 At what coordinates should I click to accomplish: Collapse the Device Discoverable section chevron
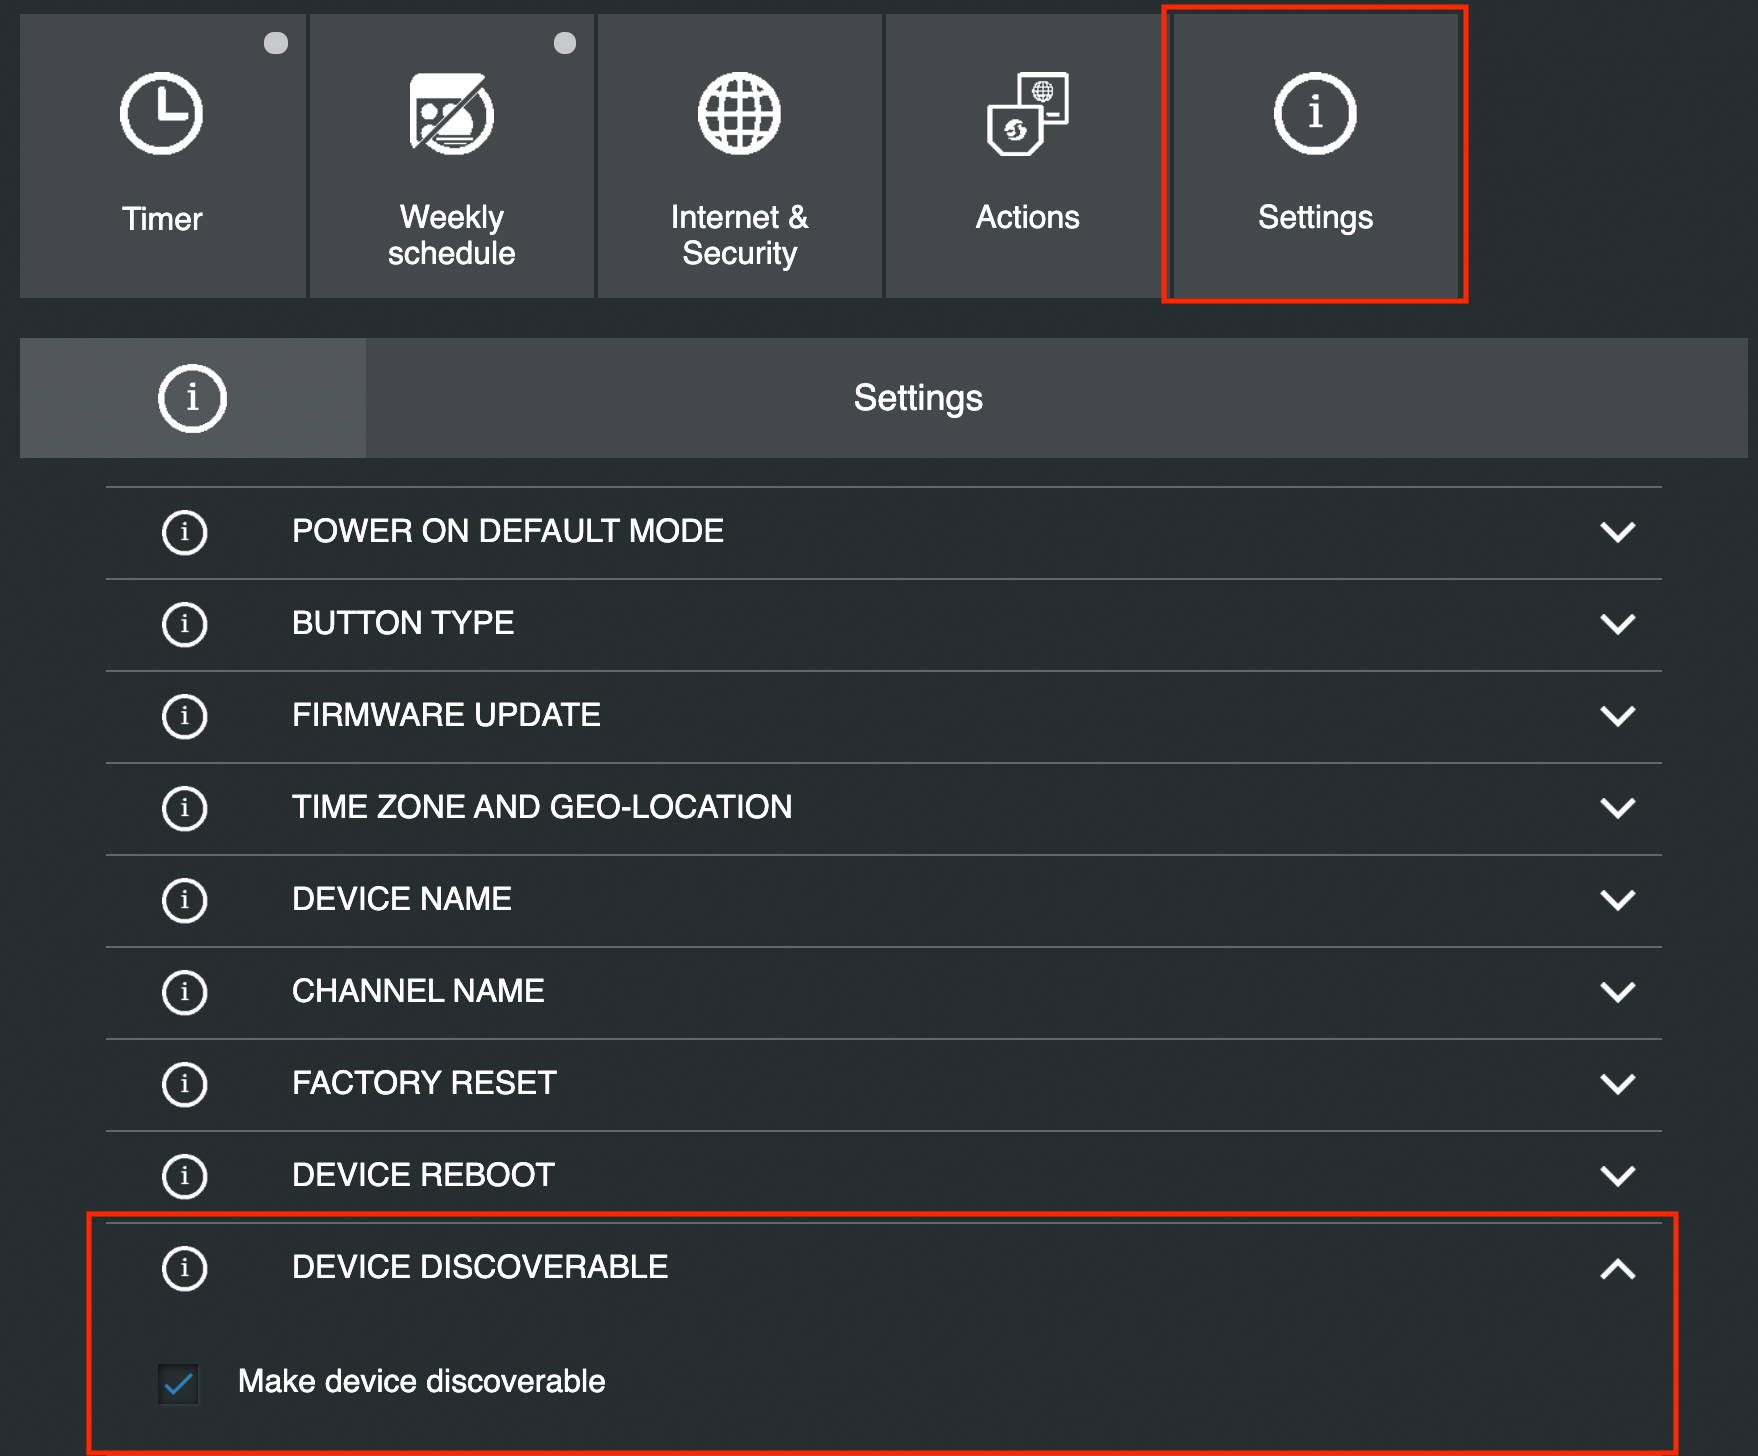tap(1617, 1269)
